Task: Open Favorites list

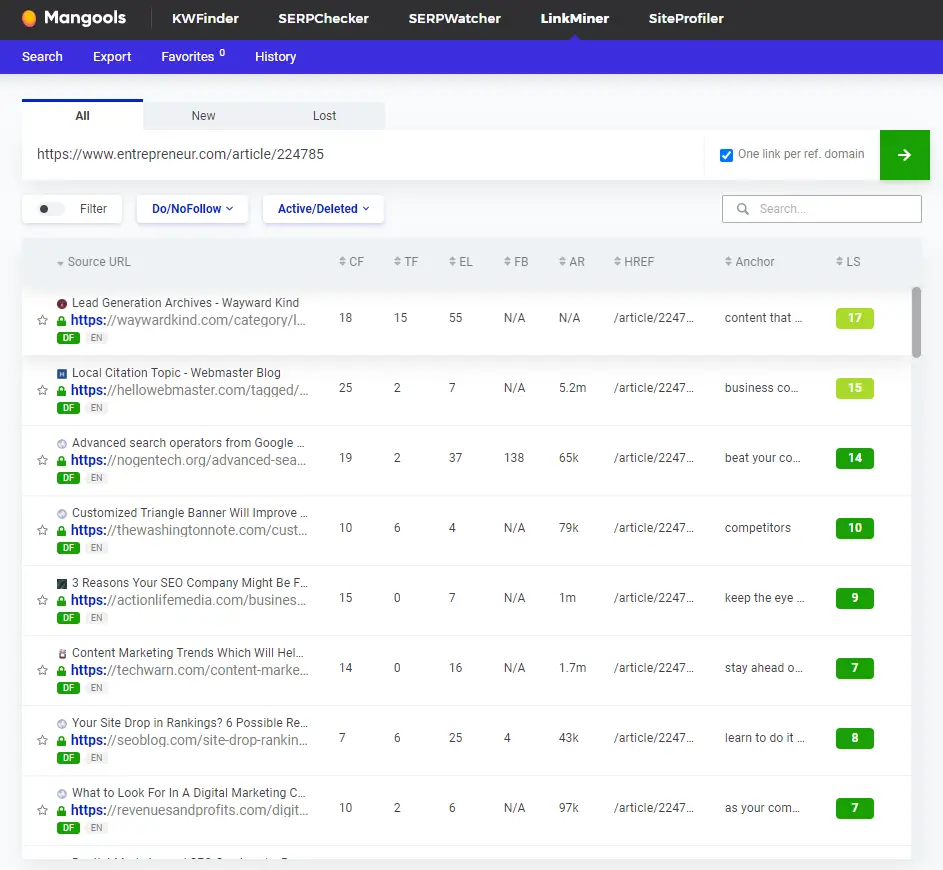Action: coord(193,57)
